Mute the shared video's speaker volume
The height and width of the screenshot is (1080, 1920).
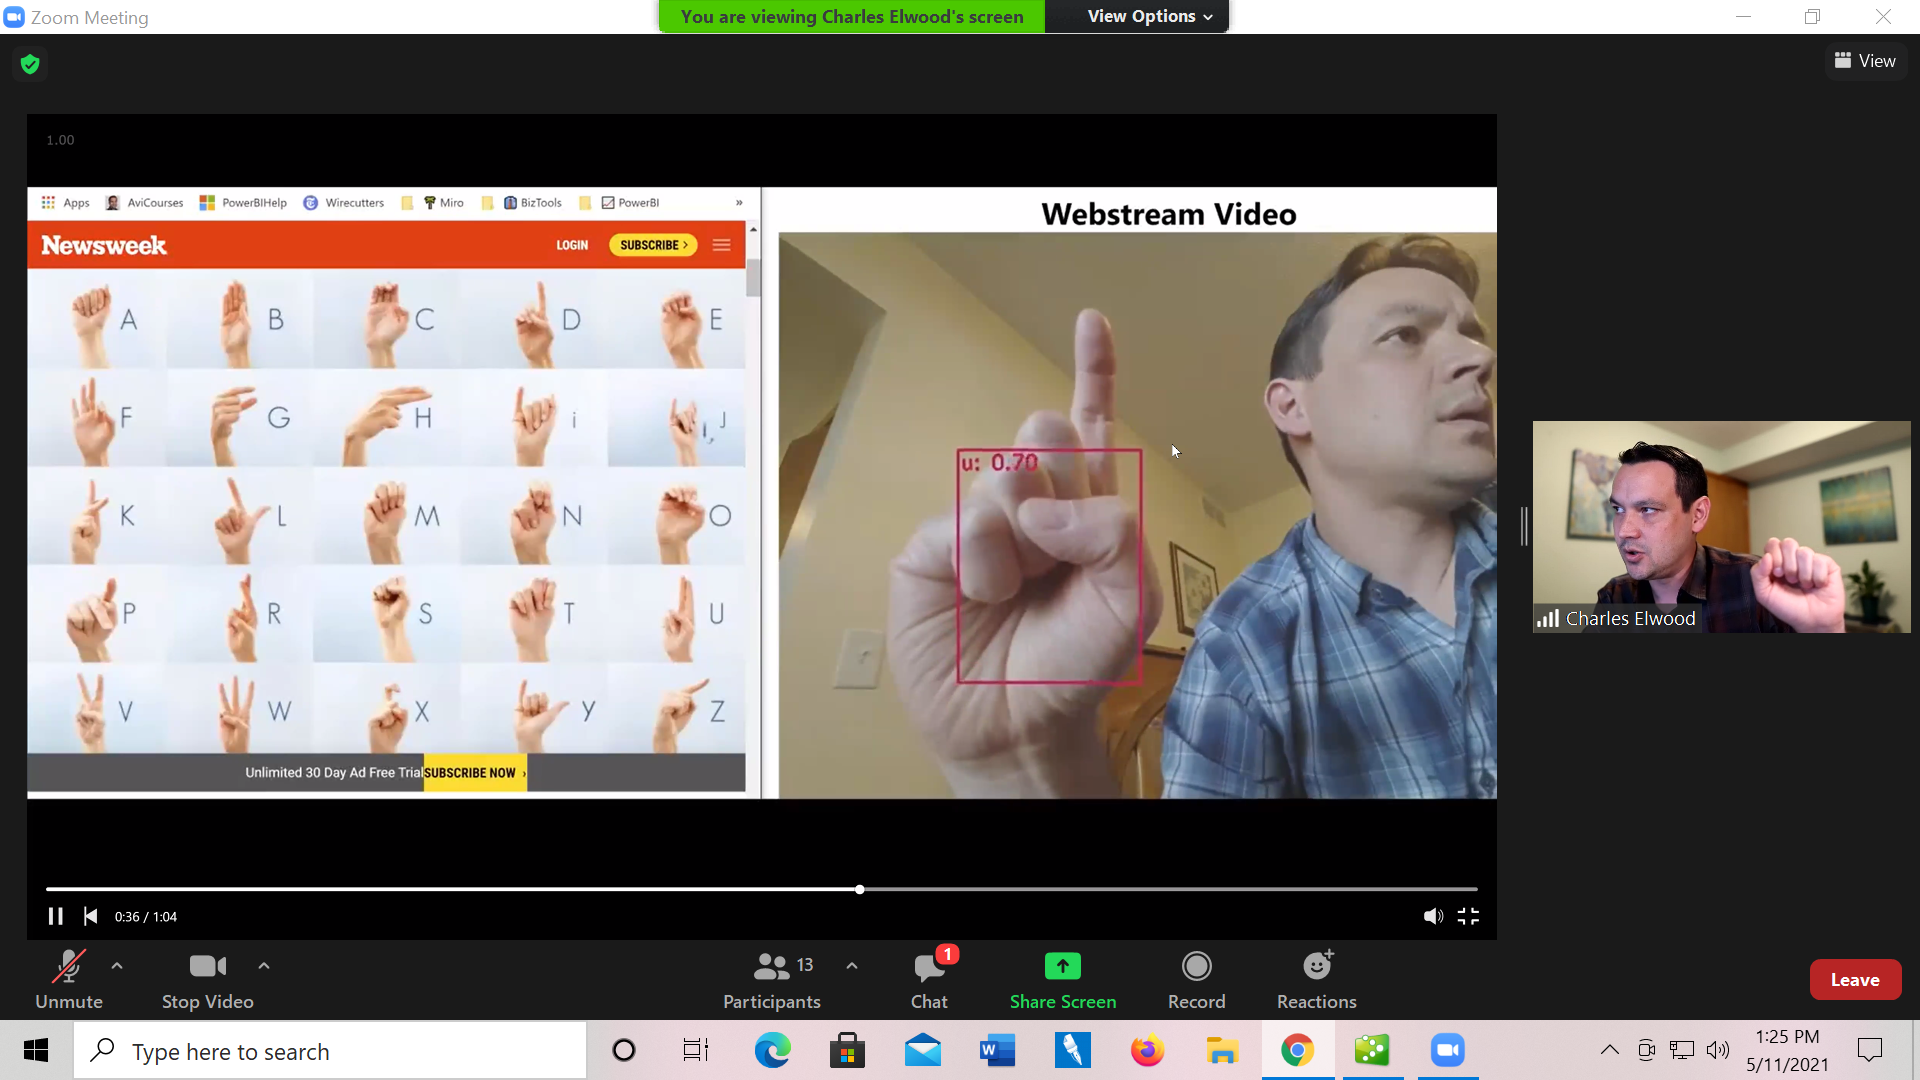tap(1432, 916)
